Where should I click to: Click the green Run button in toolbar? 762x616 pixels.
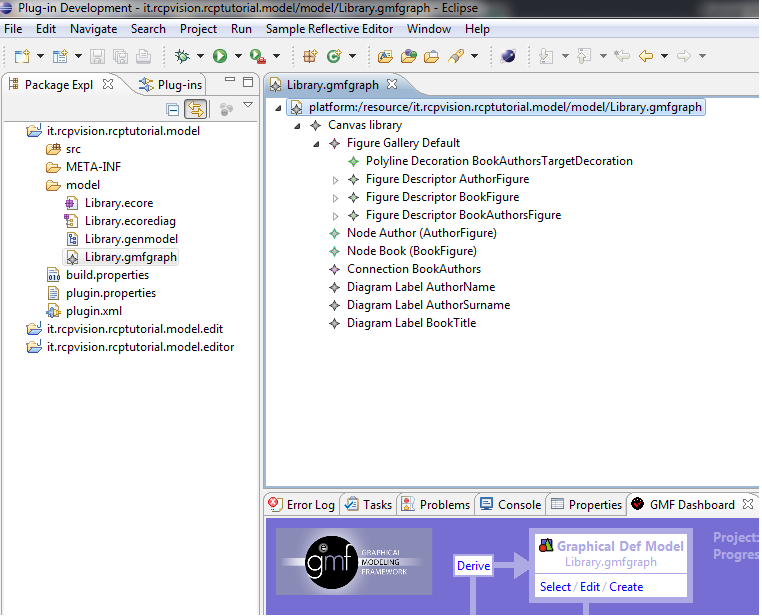tap(220, 56)
